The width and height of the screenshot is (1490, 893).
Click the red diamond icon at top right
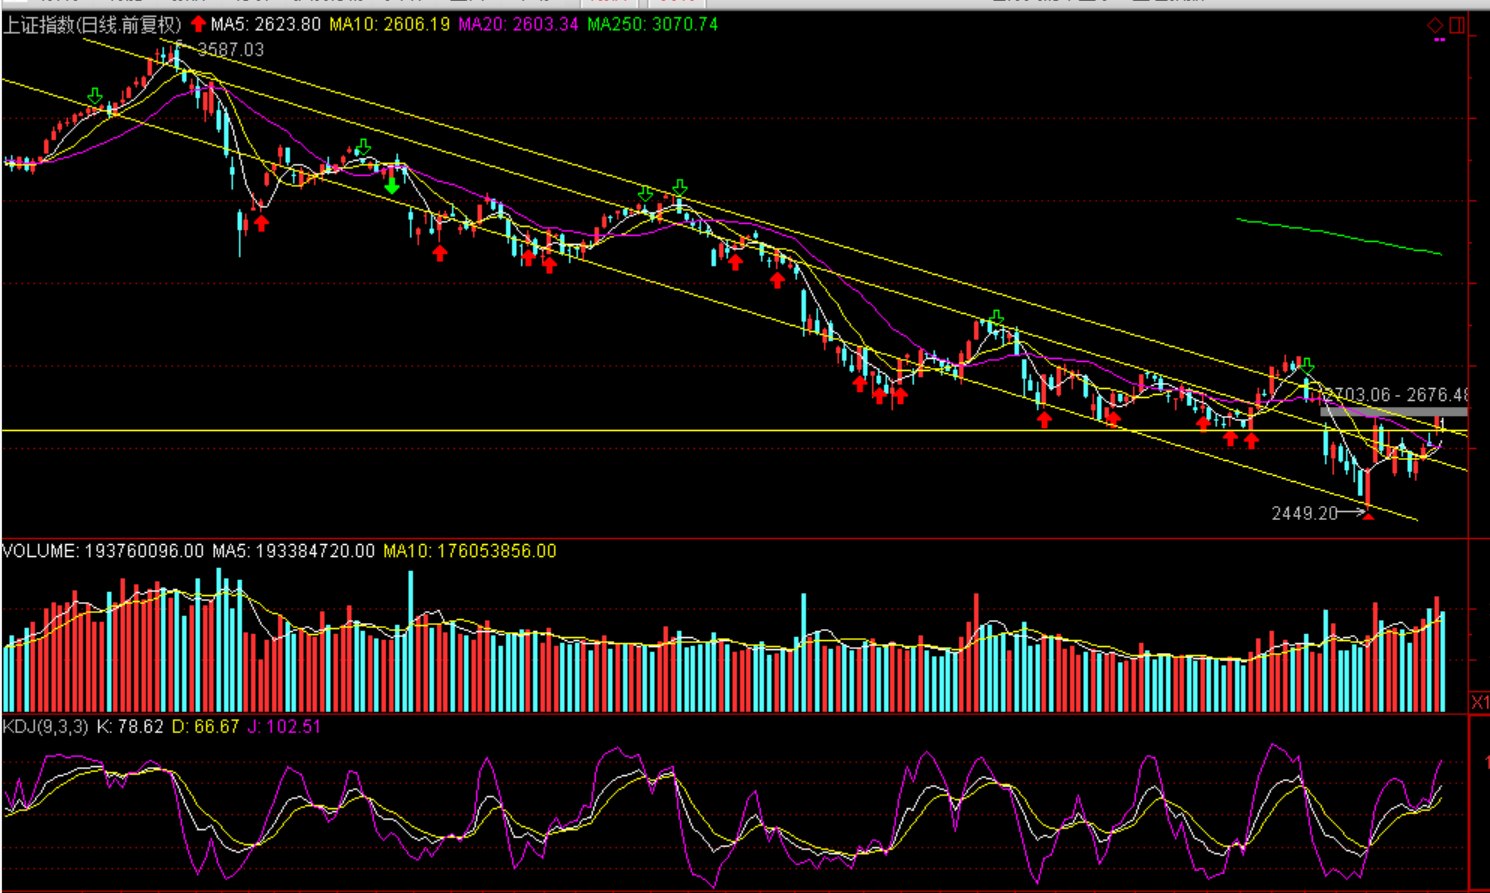(1435, 25)
